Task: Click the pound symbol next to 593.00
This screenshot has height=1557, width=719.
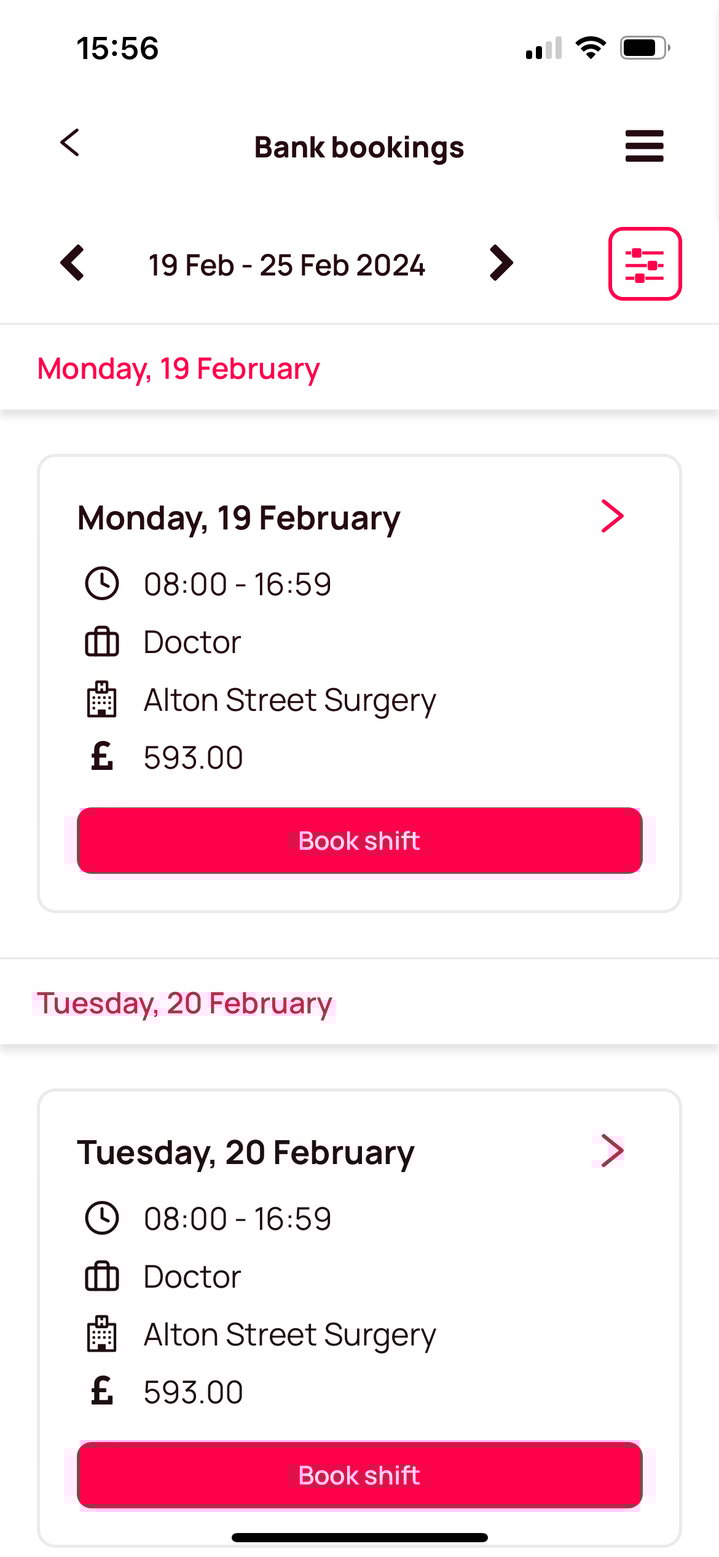Action: (x=101, y=757)
